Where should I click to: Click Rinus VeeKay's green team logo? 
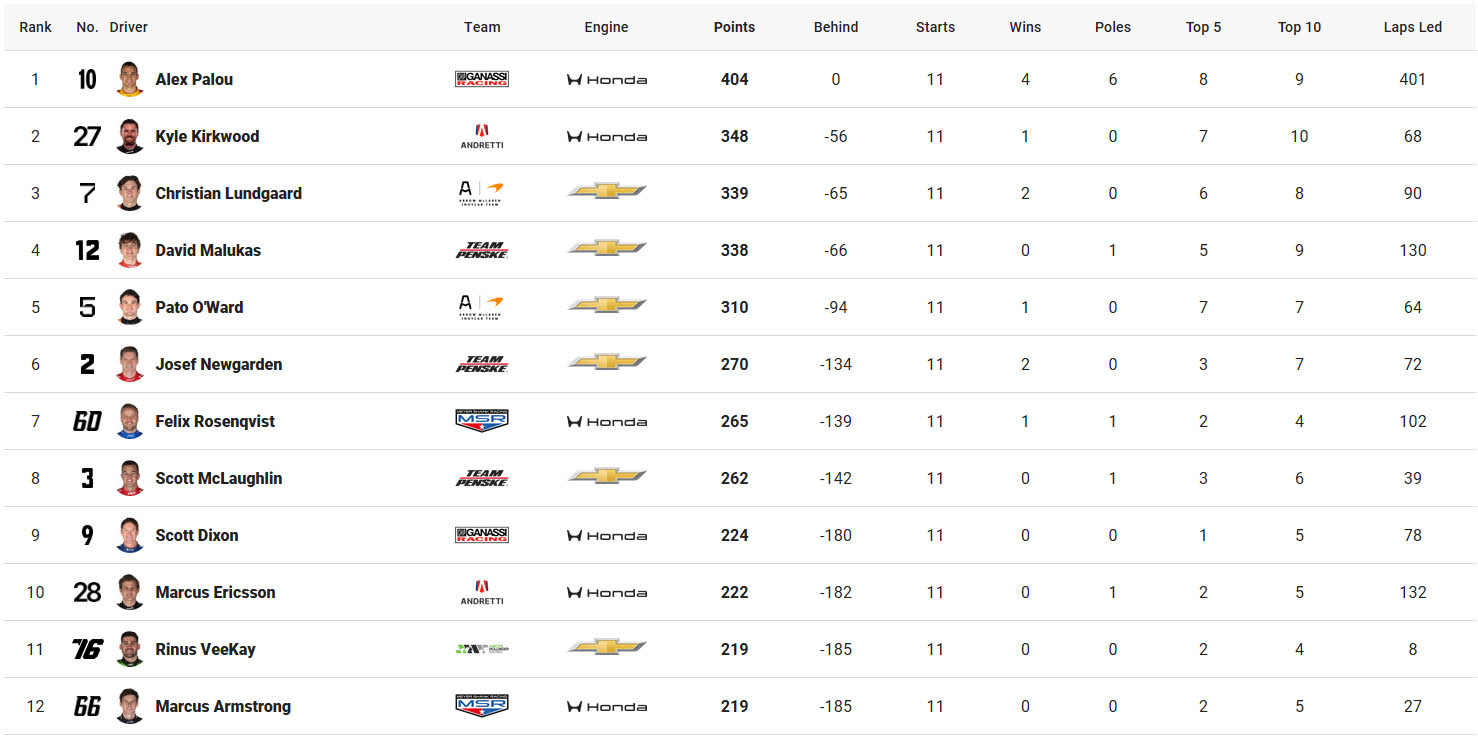point(482,649)
